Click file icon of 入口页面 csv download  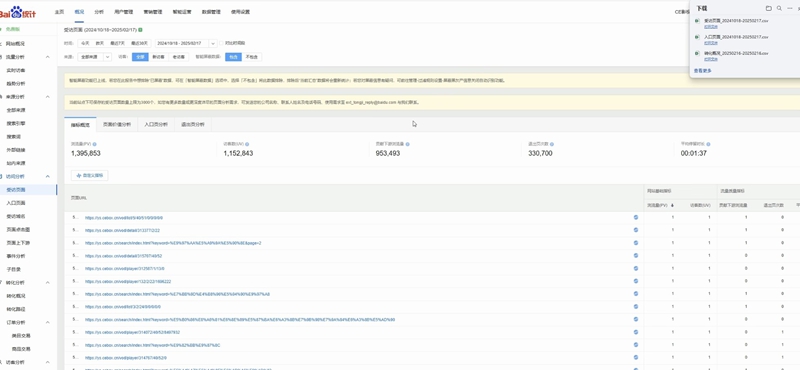point(697,37)
